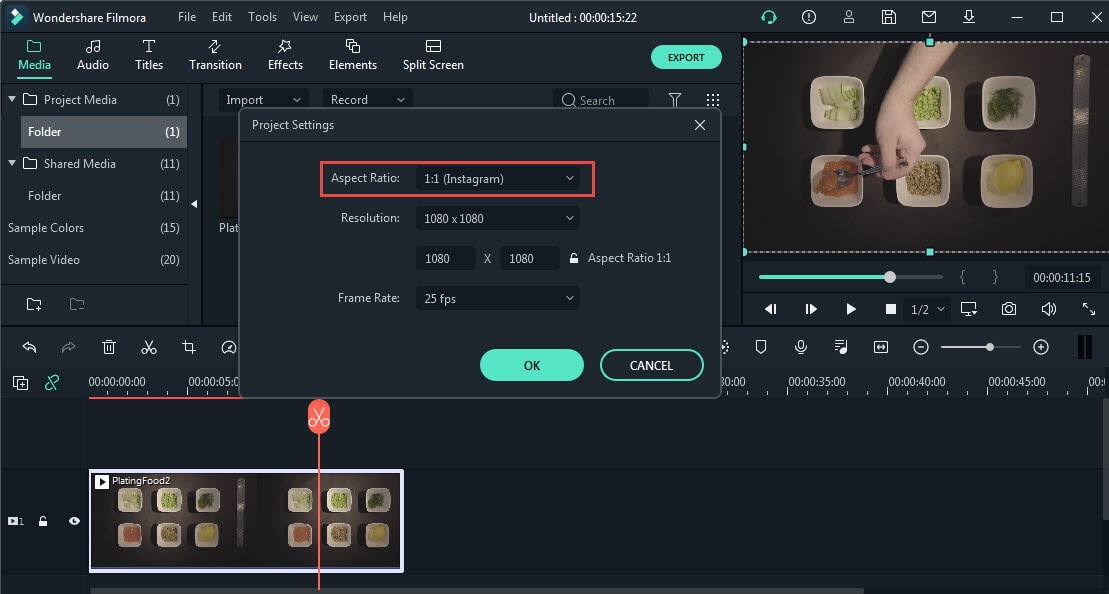Open preview render display monitor icon

(x=968, y=309)
